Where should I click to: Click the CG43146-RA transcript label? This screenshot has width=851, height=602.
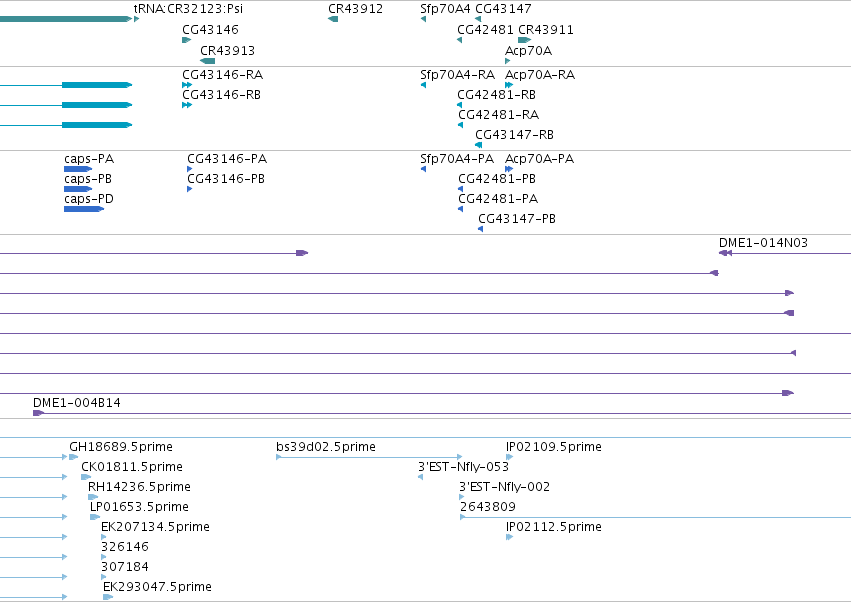223,74
